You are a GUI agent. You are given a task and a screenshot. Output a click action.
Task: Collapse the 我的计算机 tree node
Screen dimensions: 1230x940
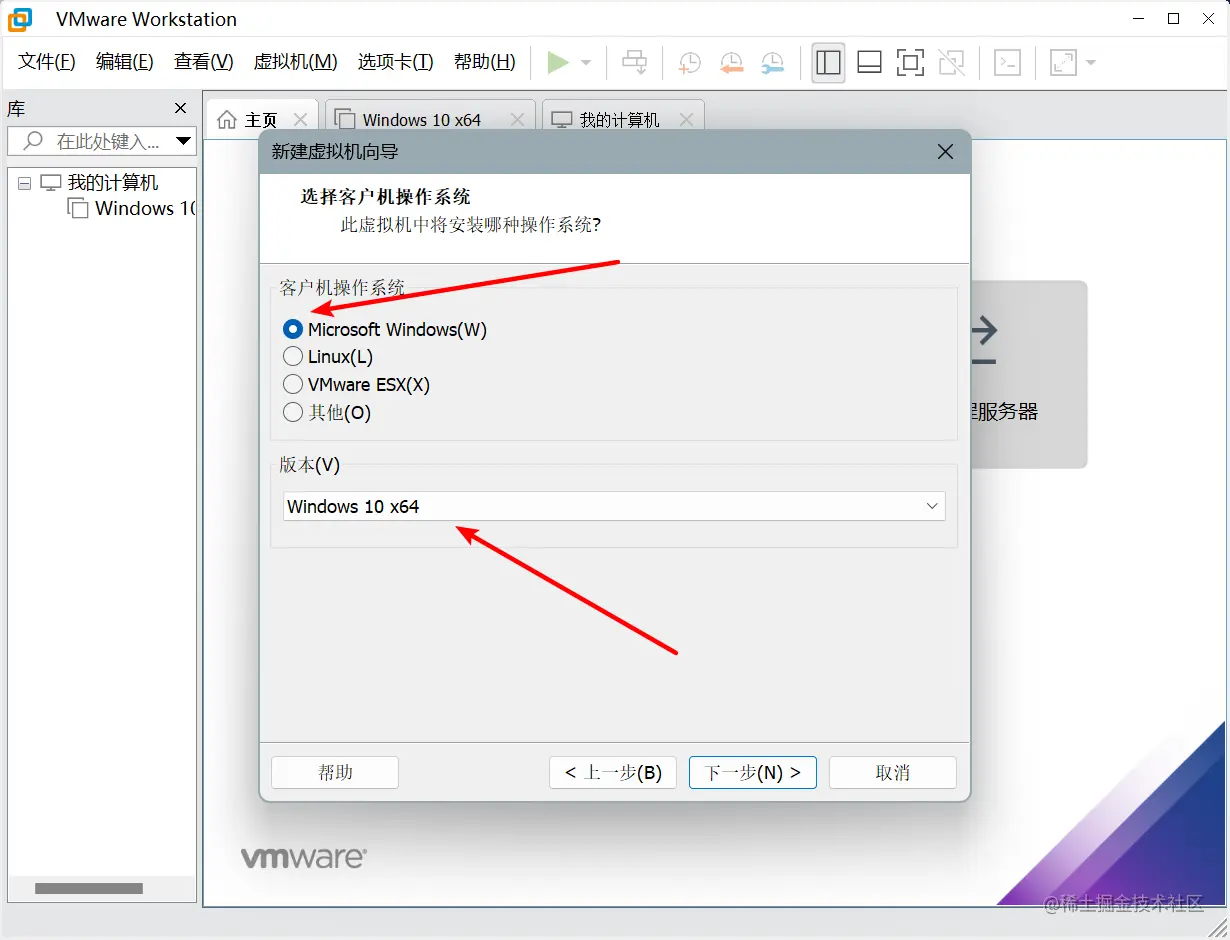(x=25, y=183)
